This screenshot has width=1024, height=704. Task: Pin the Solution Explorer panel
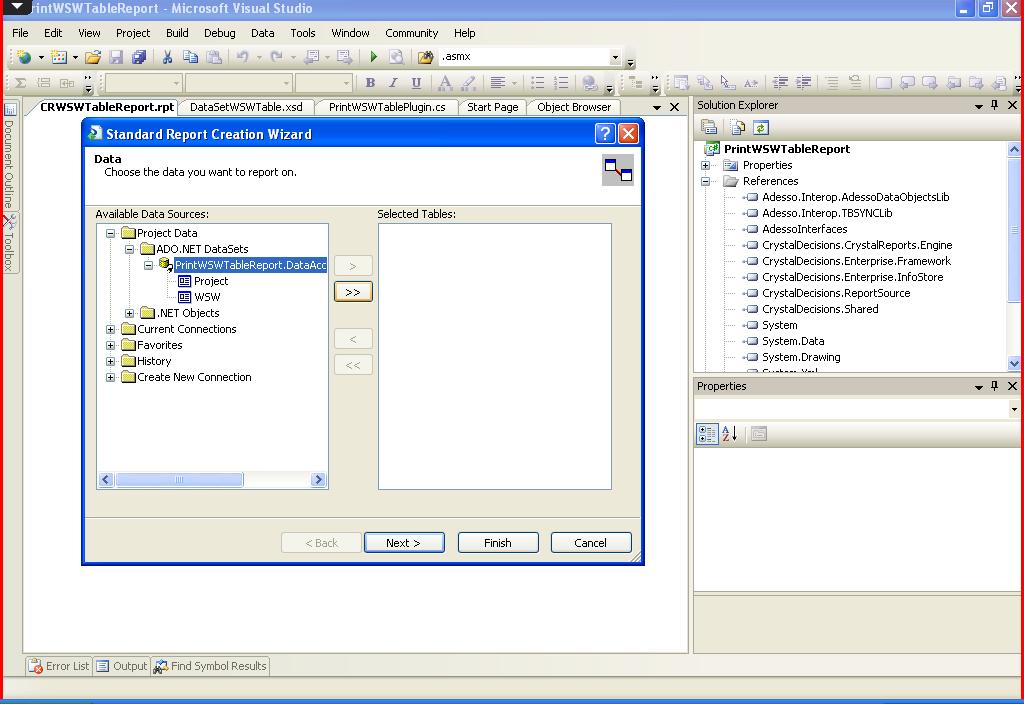click(995, 105)
